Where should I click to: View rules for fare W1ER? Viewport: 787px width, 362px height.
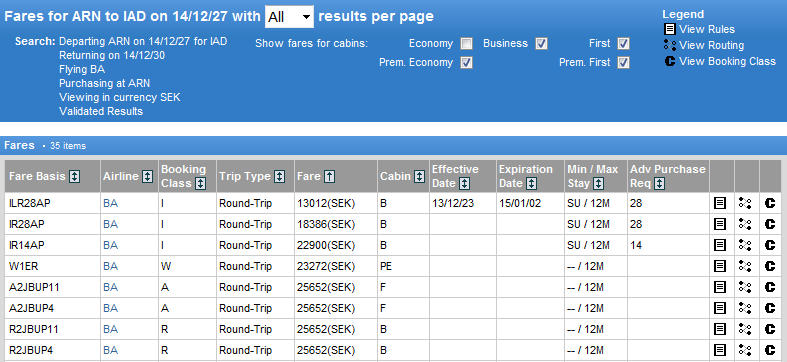pyautogui.click(x=720, y=266)
